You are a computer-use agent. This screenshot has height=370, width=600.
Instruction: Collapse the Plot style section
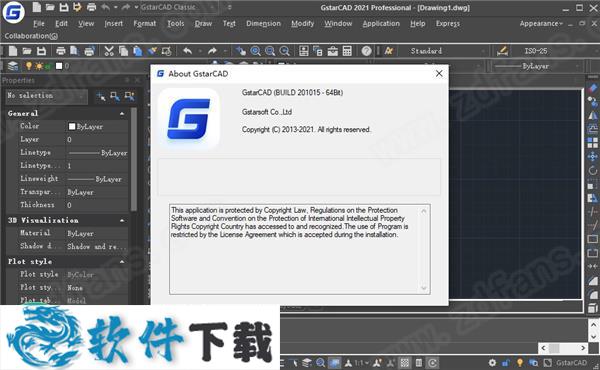[122, 262]
